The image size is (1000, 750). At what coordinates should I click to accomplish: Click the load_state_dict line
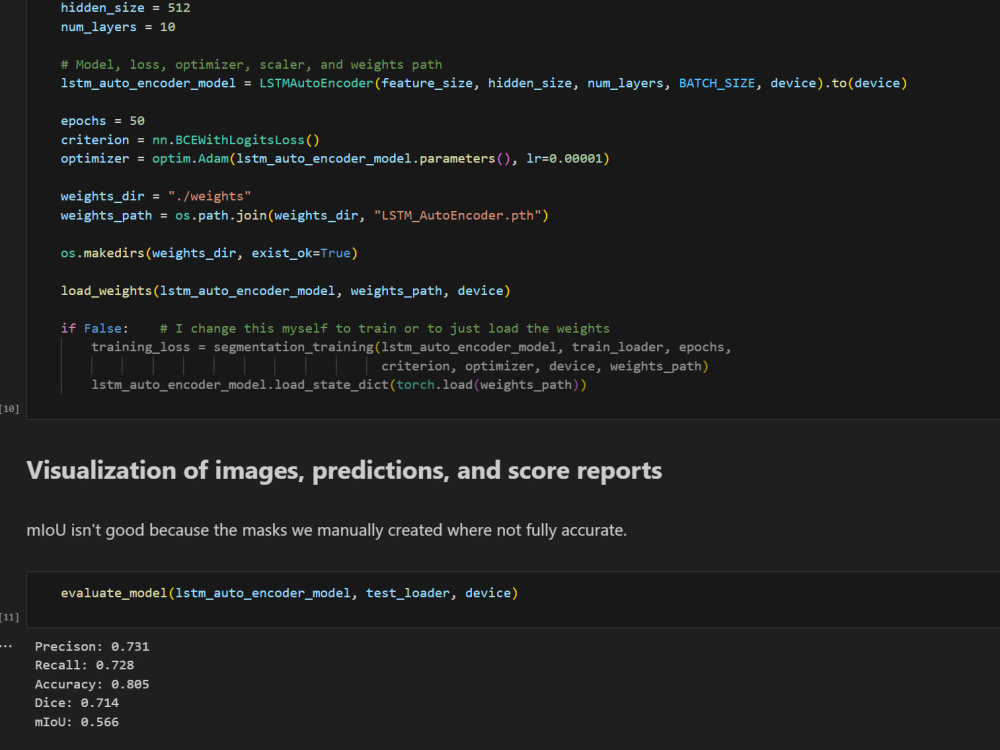tap(339, 385)
